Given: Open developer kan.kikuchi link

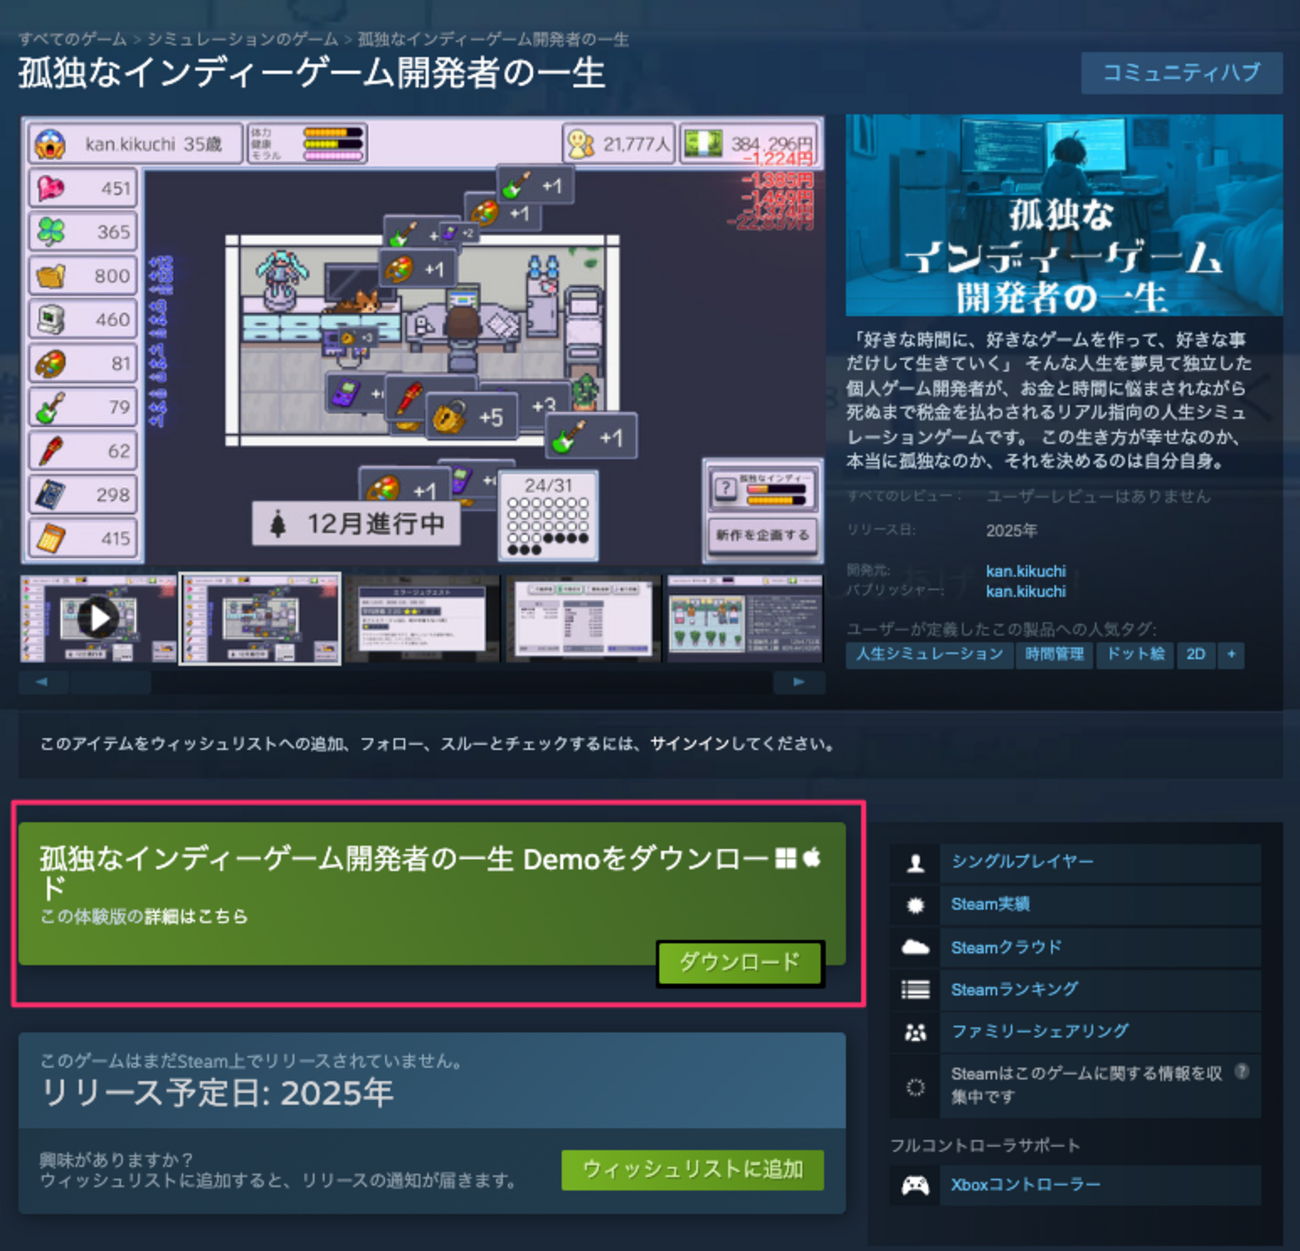Looking at the screenshot, I should [1026, 571].
